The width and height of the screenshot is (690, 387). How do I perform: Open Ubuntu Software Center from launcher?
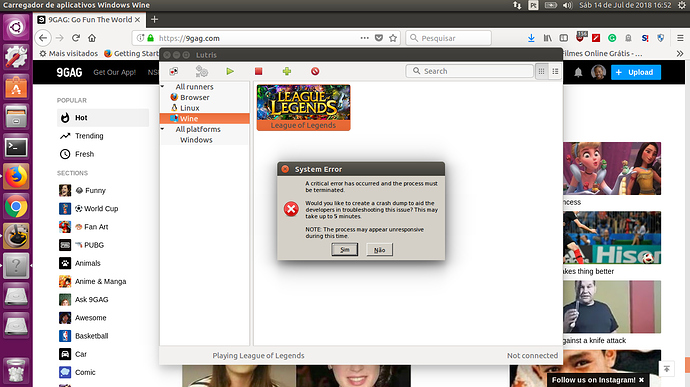point(16,87)
